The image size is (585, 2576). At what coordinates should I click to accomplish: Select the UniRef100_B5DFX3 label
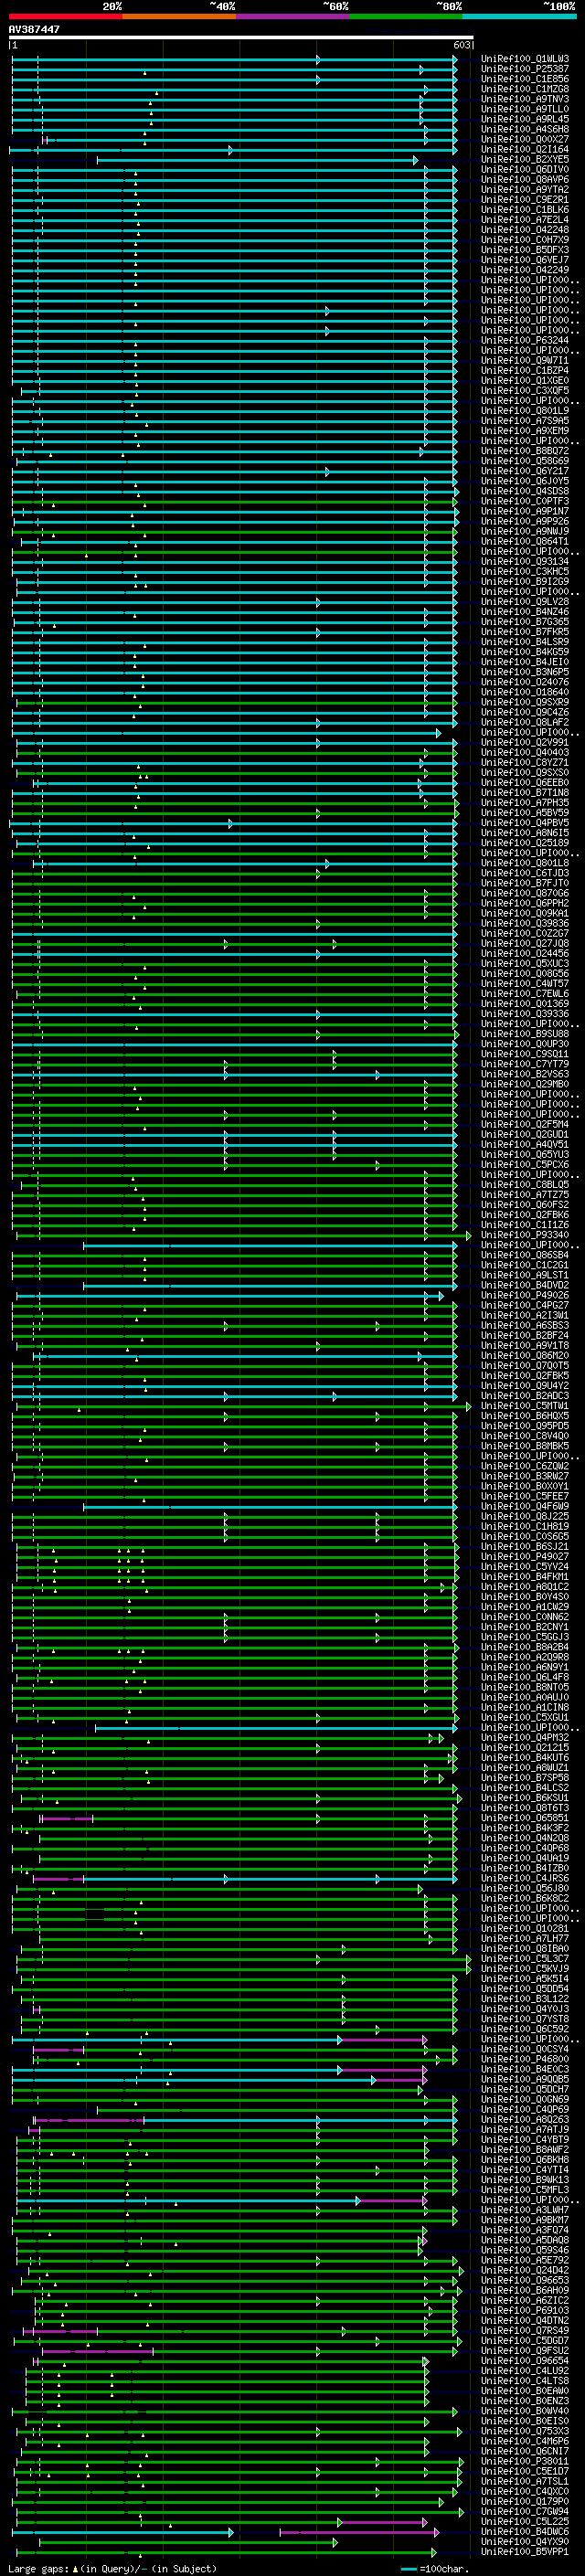click(525, 250)
